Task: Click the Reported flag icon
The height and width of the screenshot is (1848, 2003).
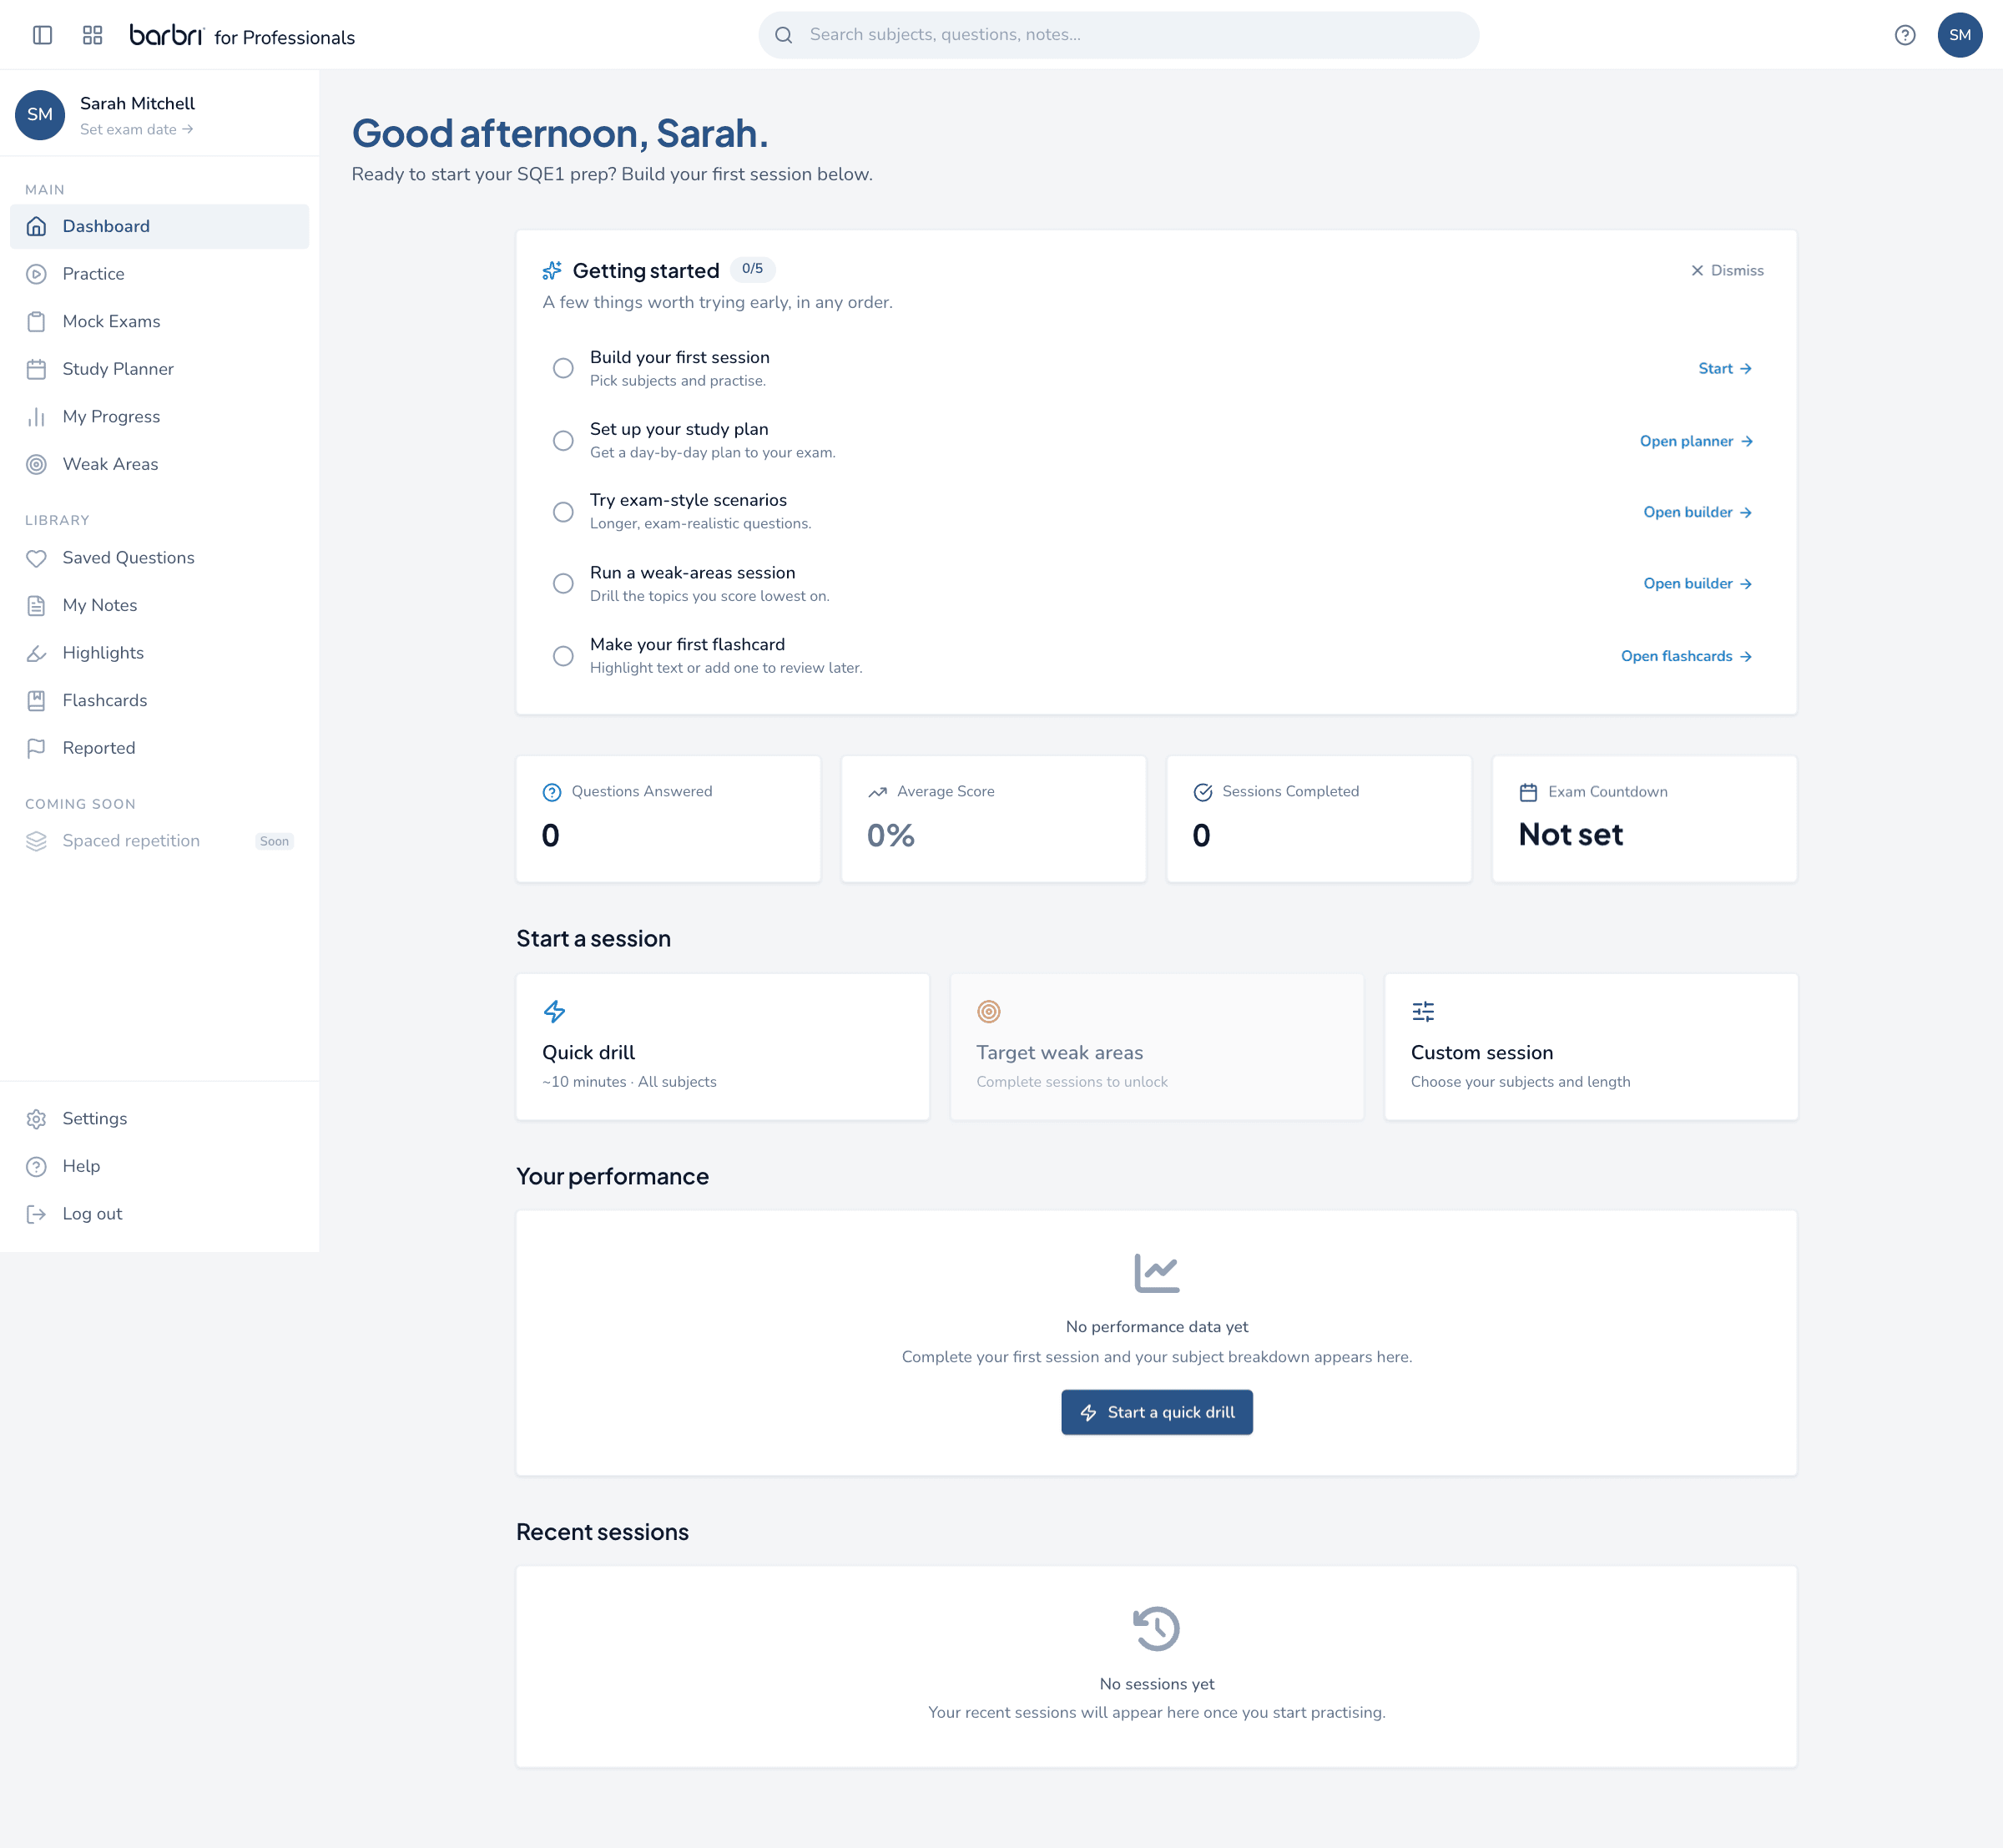Action: pyautogui.click(x=37, y=748)
